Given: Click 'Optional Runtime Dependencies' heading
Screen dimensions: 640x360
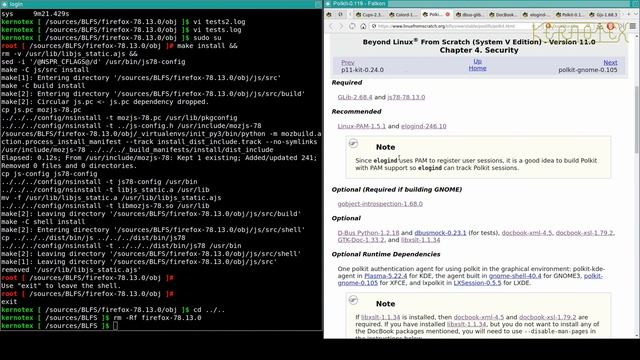Looking at the screenshot, I should tap(386, 254).
